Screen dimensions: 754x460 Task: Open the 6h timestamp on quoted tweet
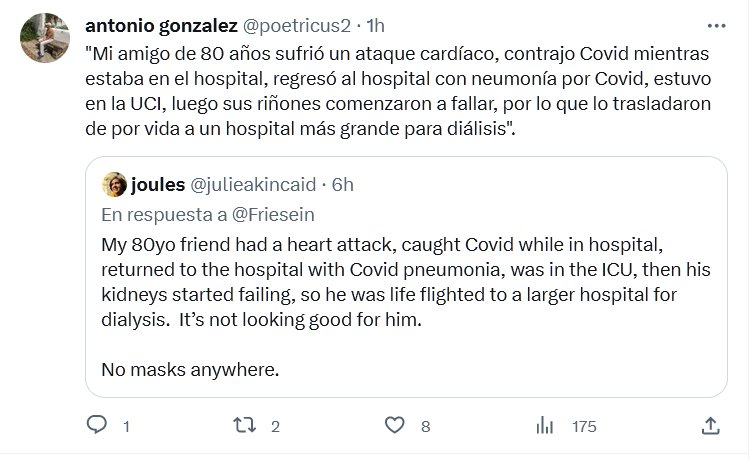coord(342,184)
